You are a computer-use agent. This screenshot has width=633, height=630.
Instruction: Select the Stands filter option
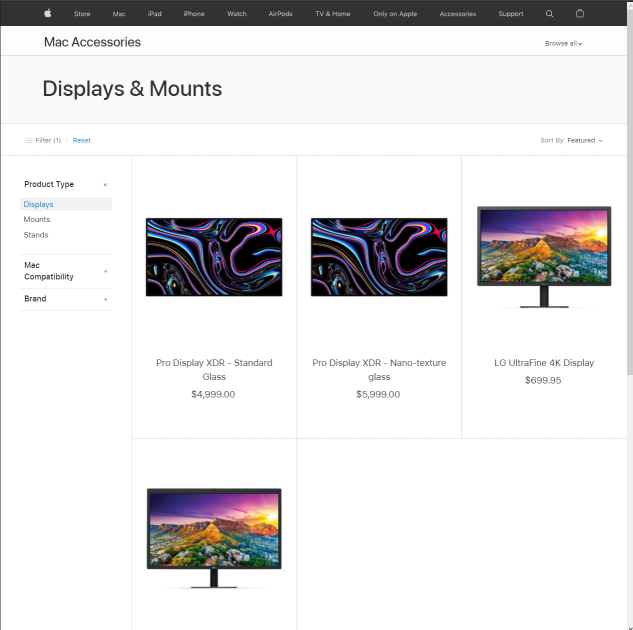(x=36, y=235)
